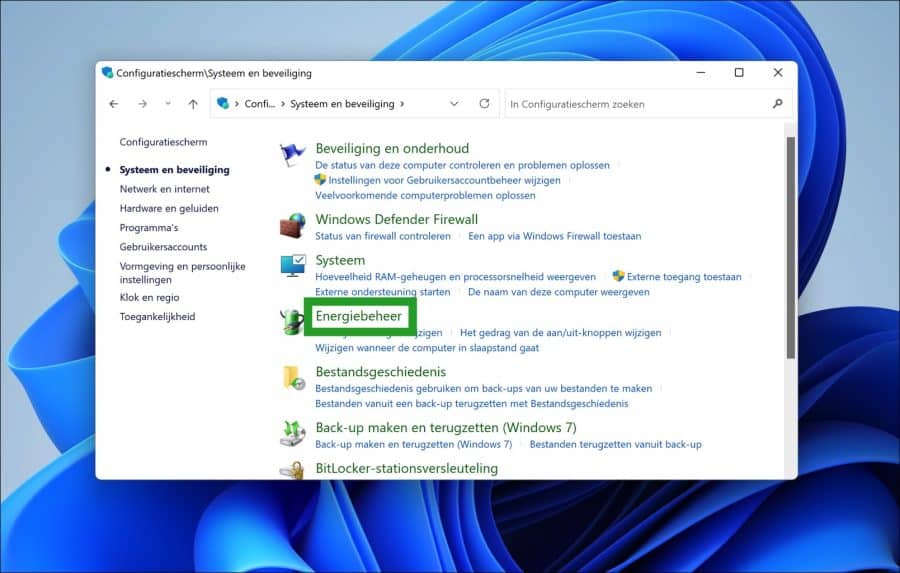Open Windows Defender Firewall heading
900x573 pixels.
[397, 219]
